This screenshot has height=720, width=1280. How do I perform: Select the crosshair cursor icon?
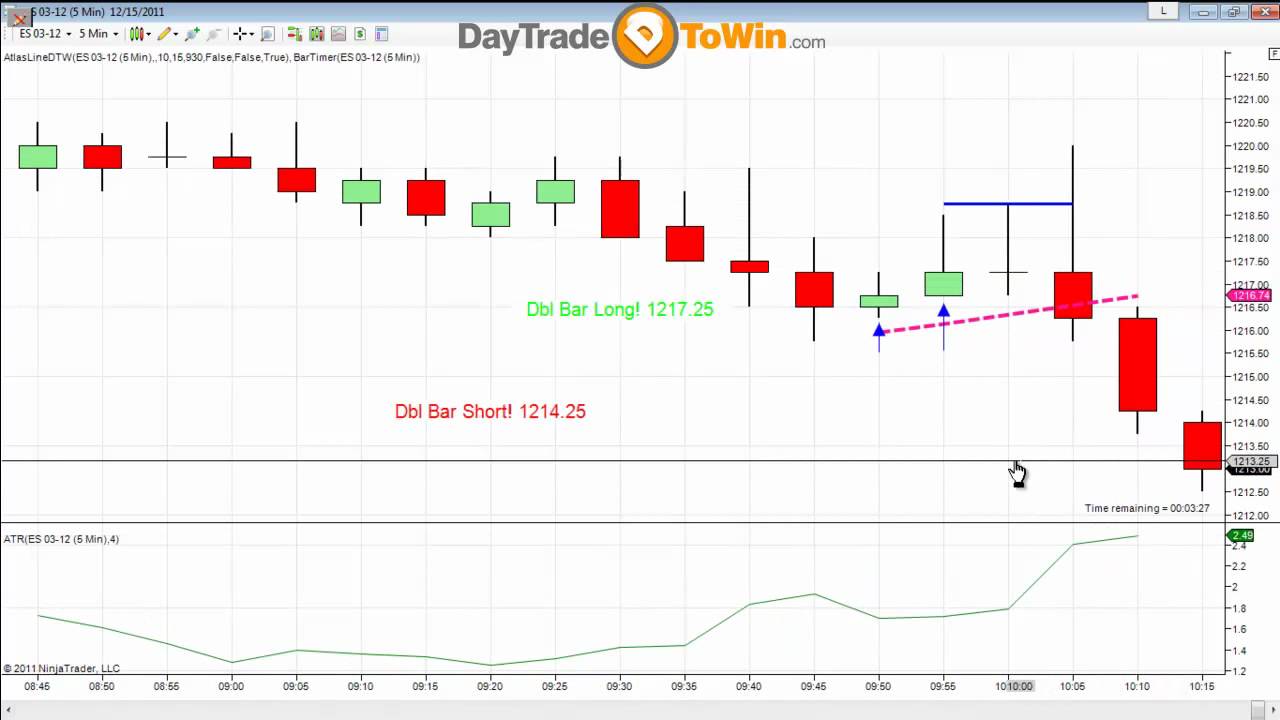coord(240,33)
